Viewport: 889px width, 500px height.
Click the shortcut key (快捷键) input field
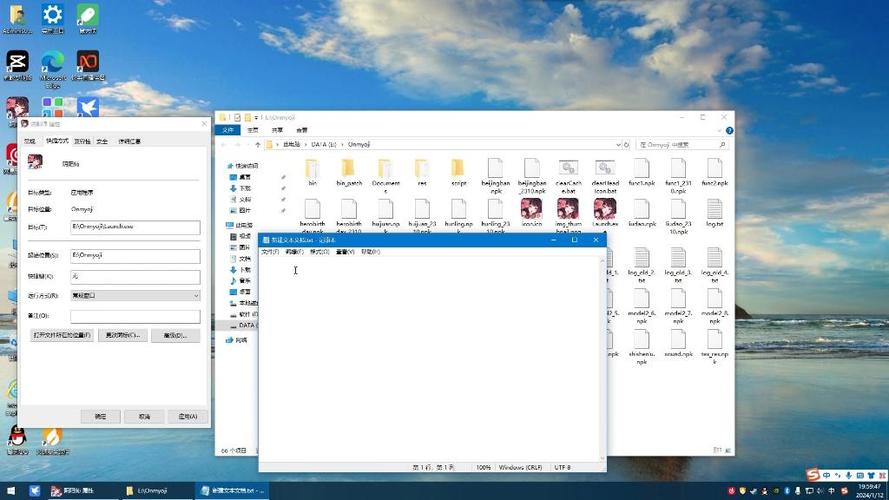[135, 276]
